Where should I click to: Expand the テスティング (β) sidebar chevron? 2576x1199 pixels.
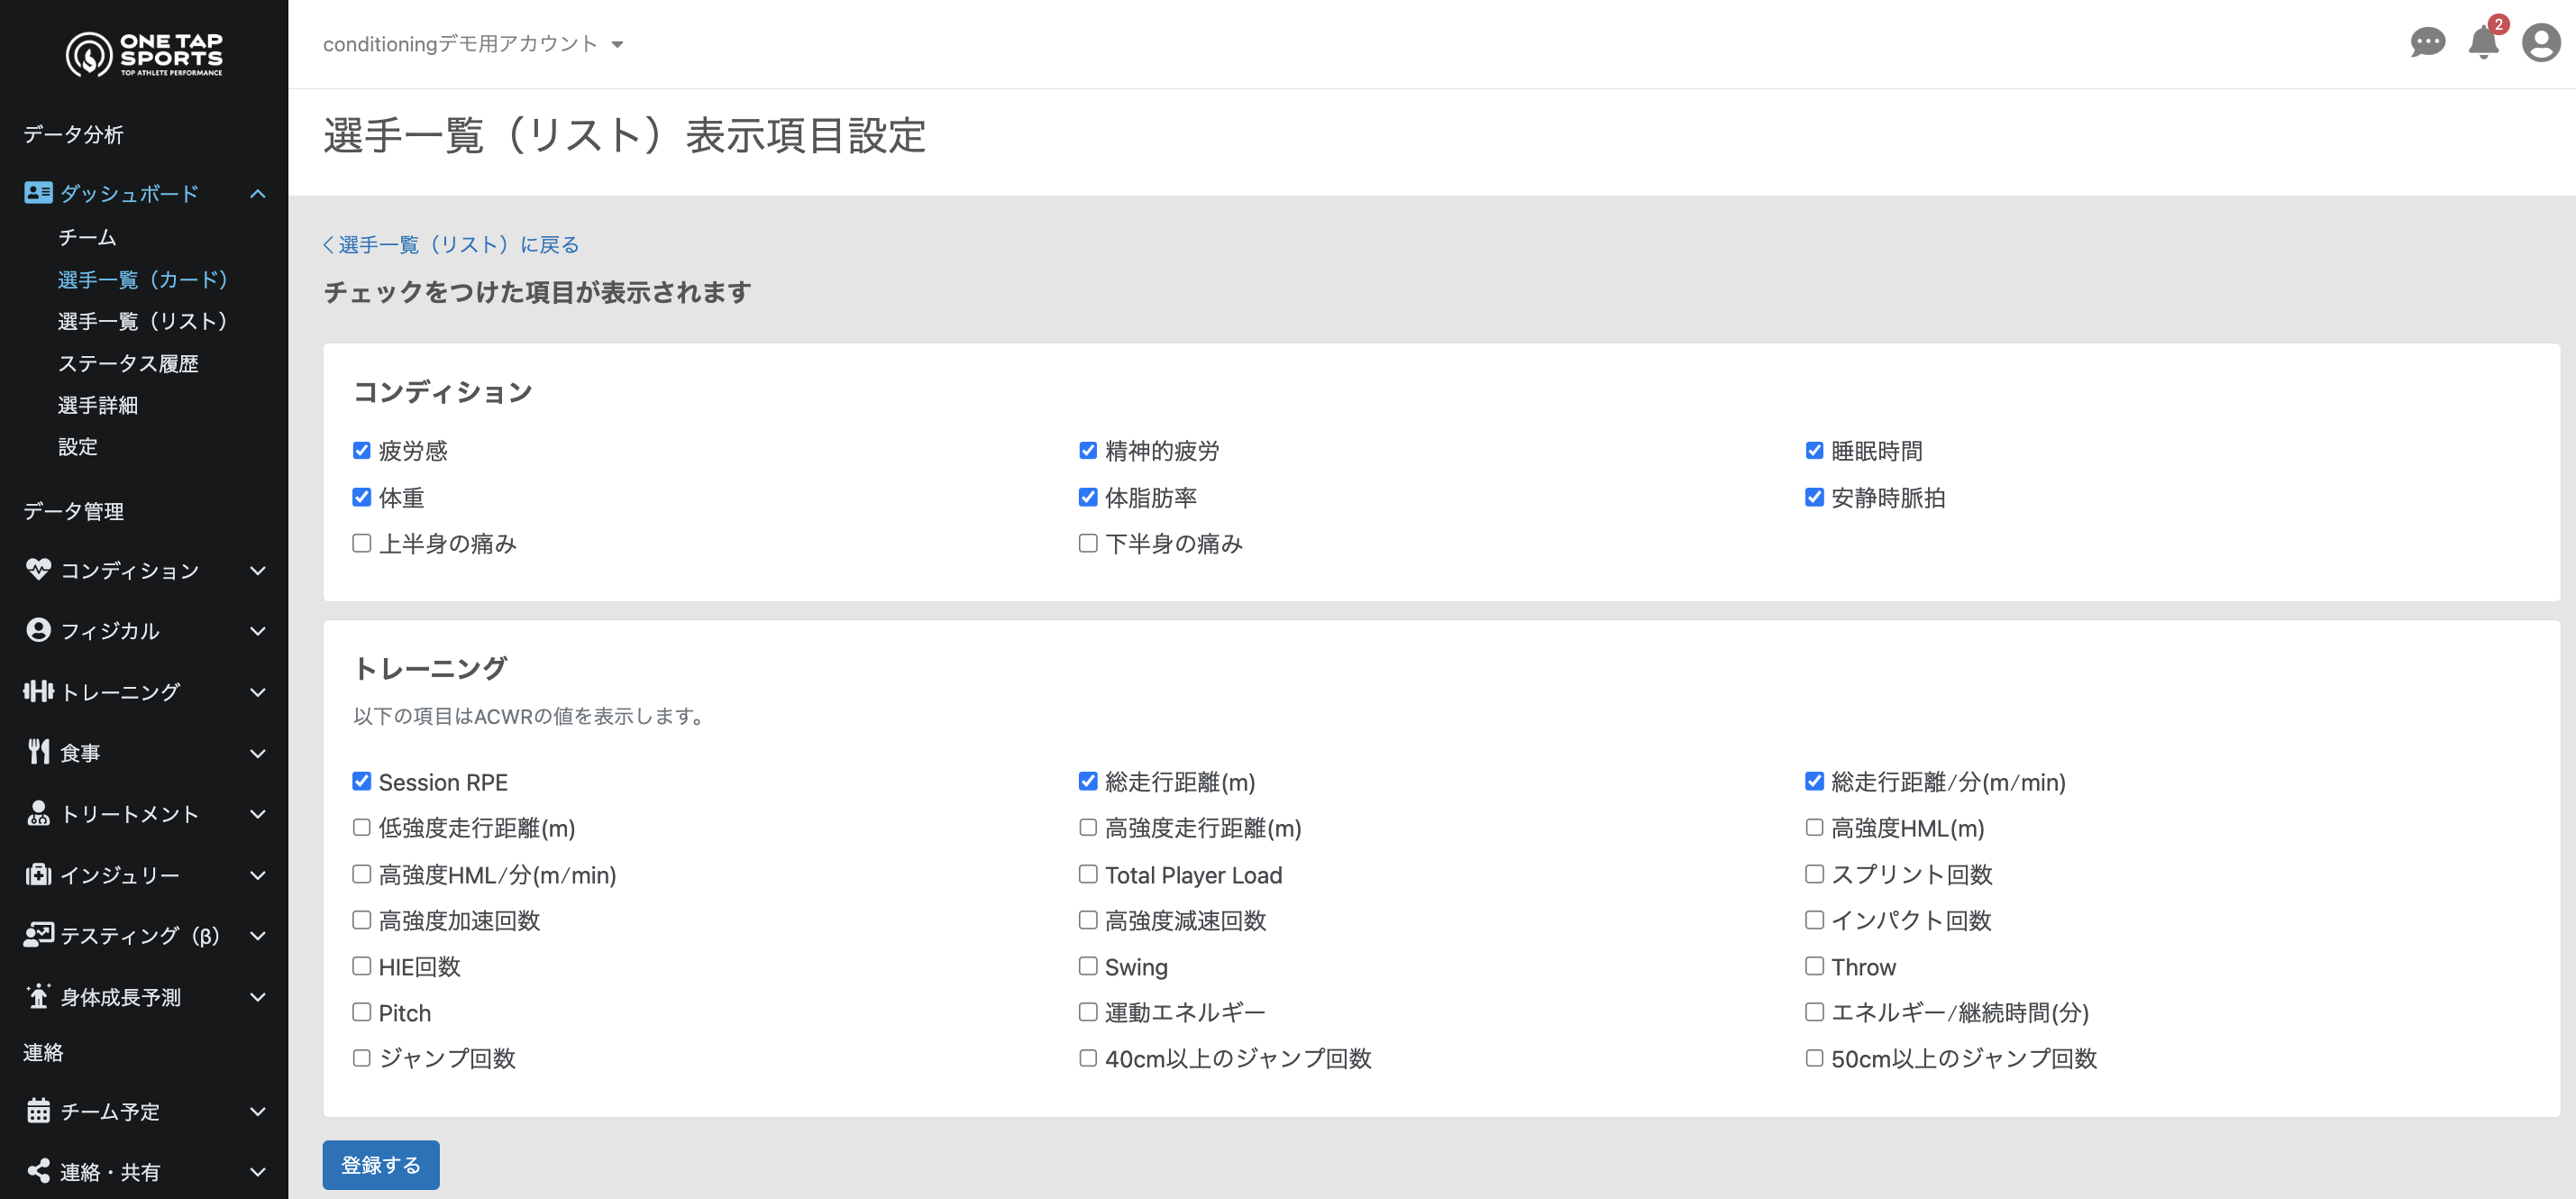pos(258,936)
